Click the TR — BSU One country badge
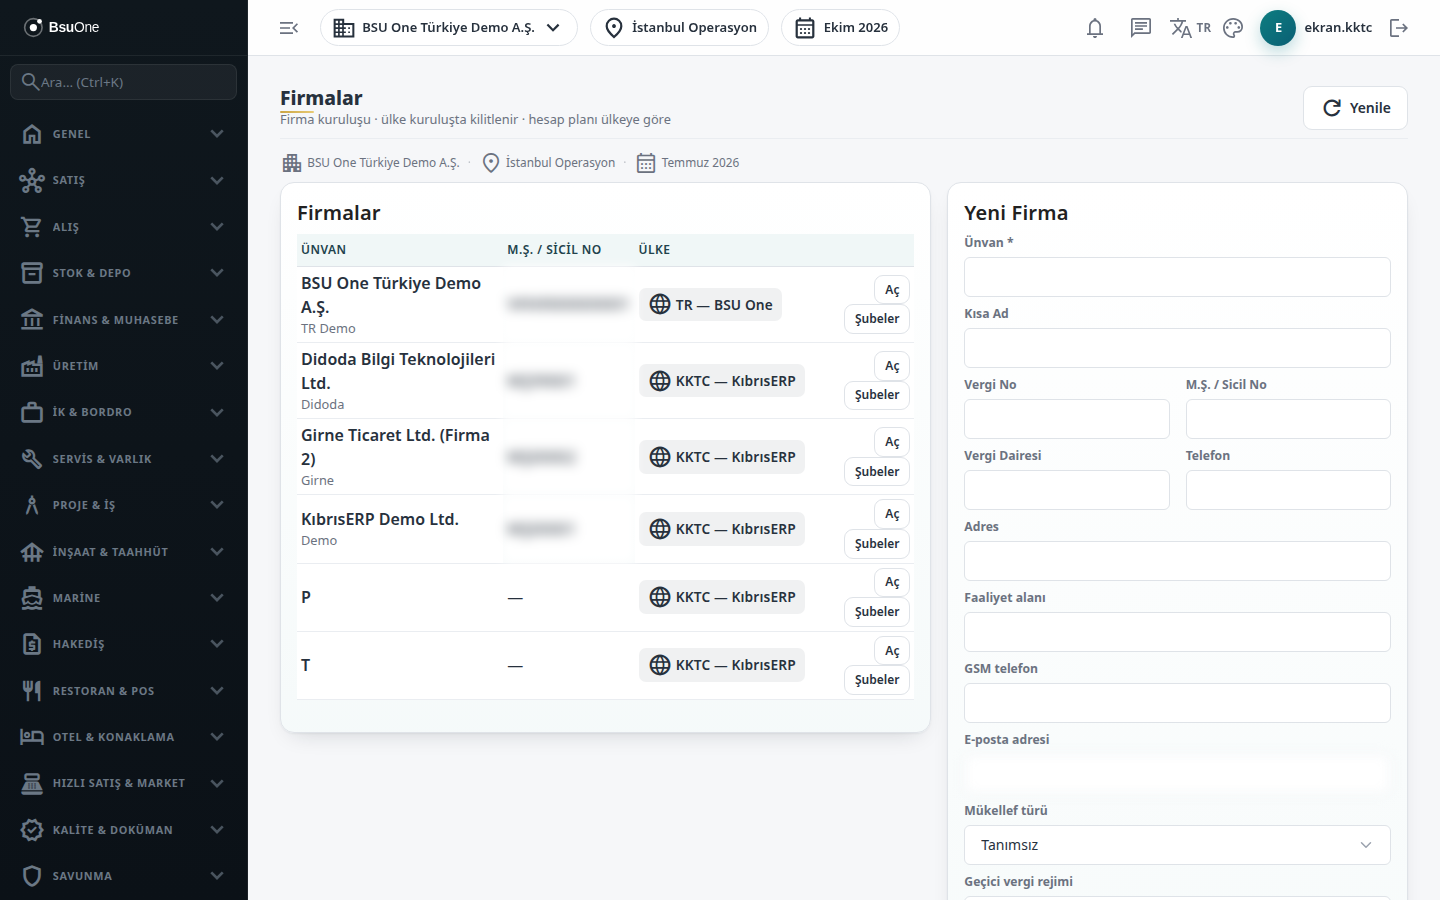The height and width of the screenshot is (900, 1440). (x=710, y=305)
